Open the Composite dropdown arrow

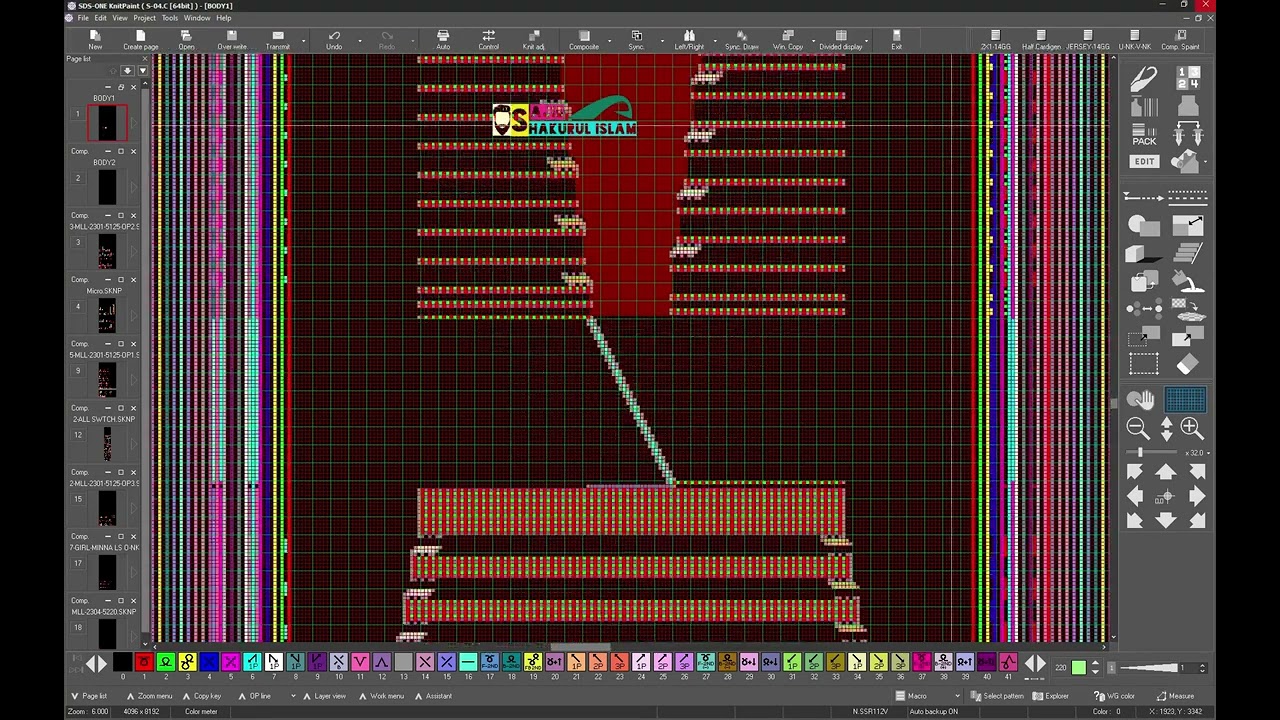[x=609, y=40]
